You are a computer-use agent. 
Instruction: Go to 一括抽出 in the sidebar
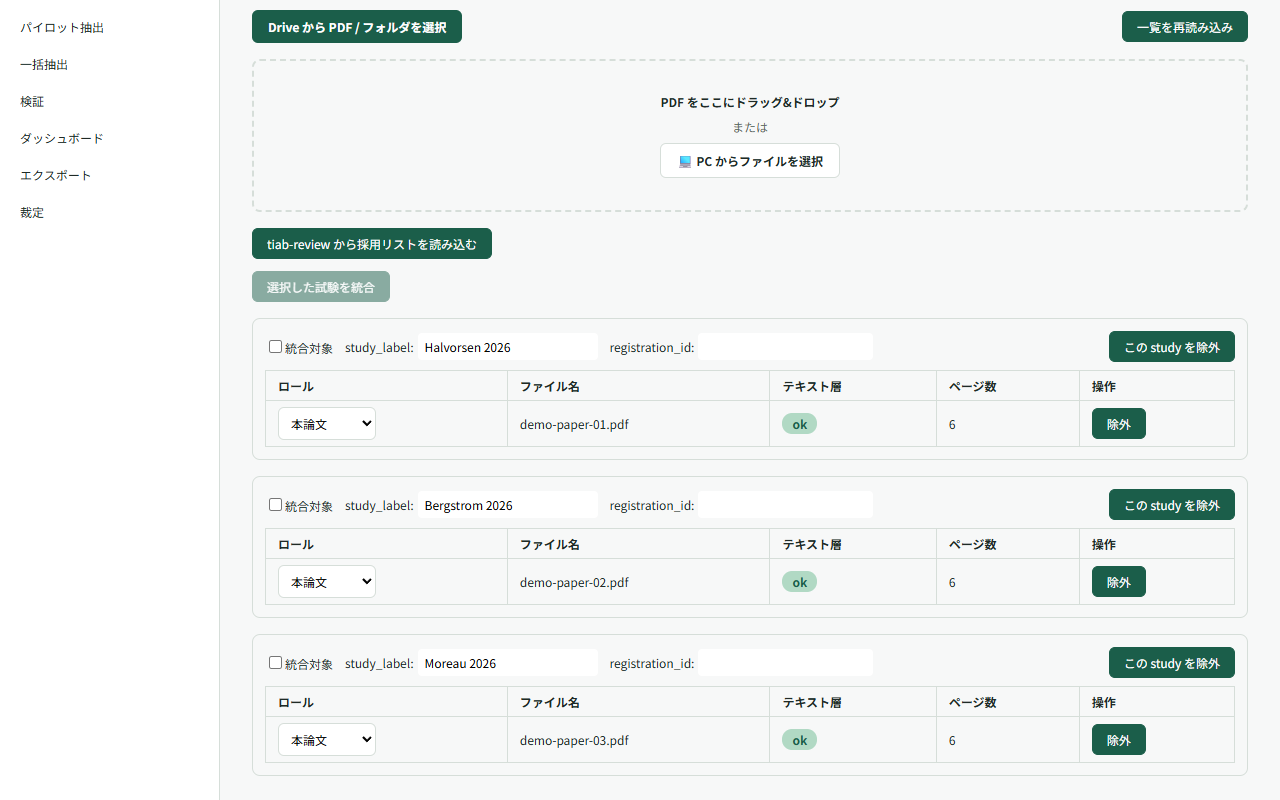44,65
